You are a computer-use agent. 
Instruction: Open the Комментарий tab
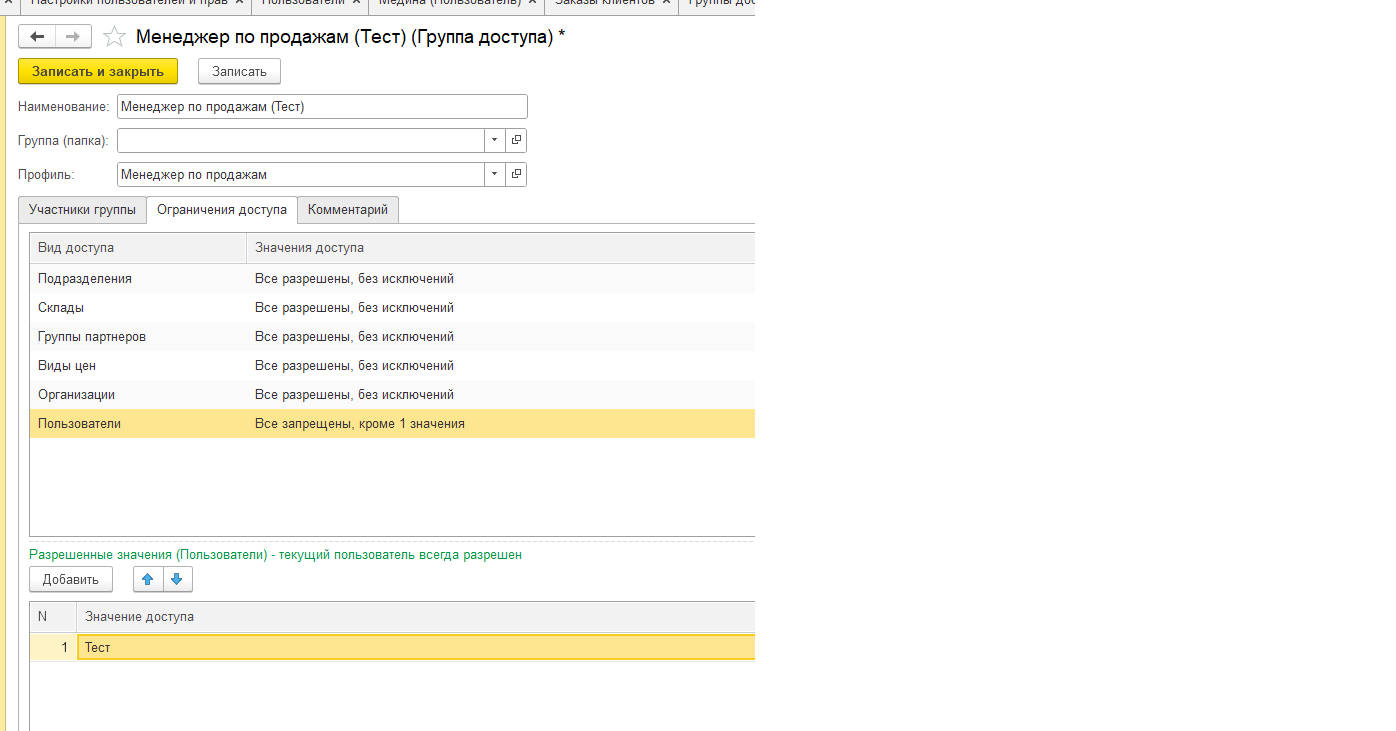(348, 210)
